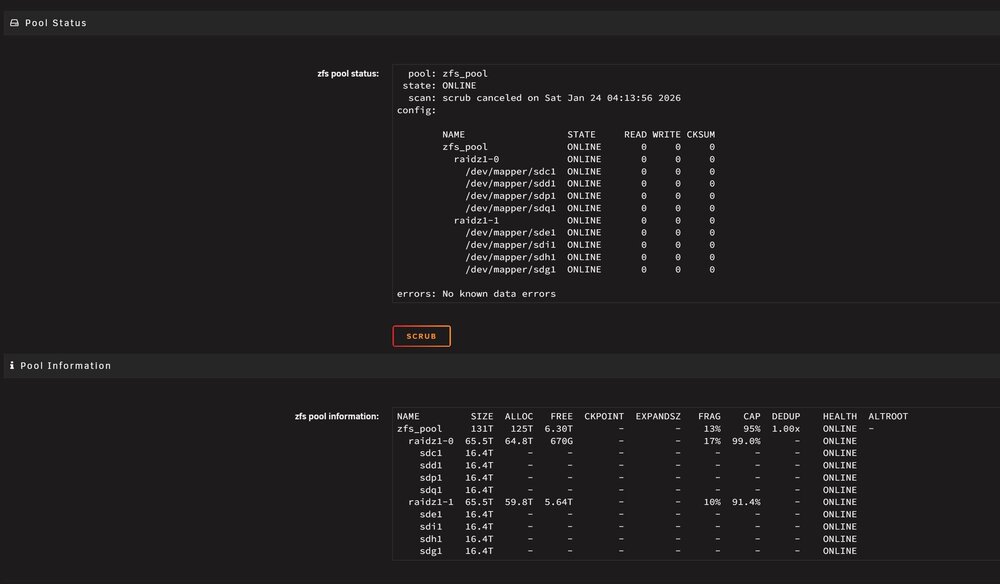Click the ALTROOT column header
The height and width of the screenshot is (584, 1000).
[x=888, y=416]
